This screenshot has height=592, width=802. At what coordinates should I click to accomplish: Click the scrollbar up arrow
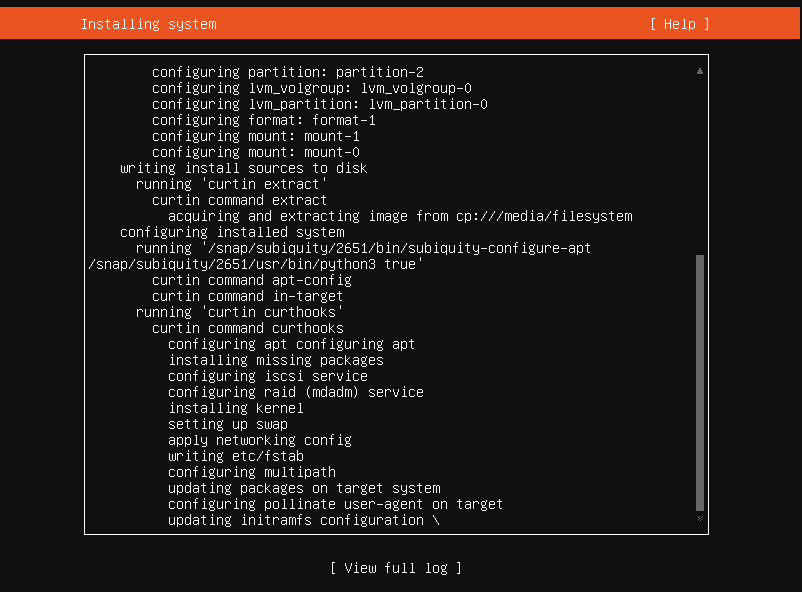click(700, 71)
